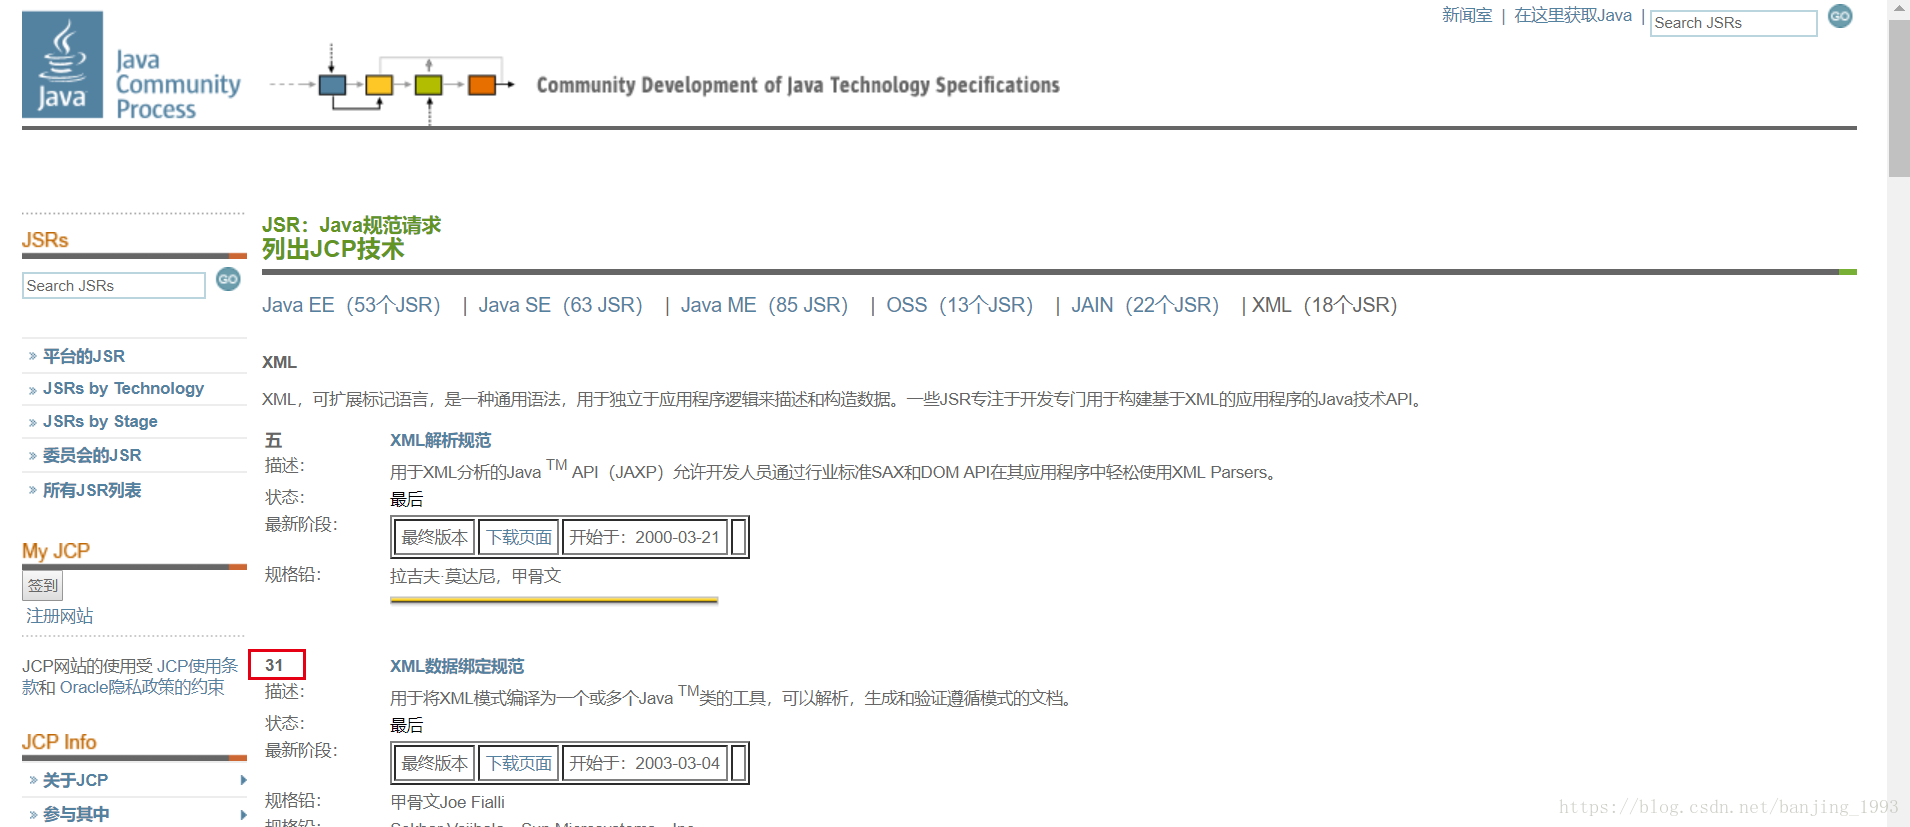Click the top-right GO search button
The height and width of the screenshot is (827, 1910).
(x=1840, y=16)
